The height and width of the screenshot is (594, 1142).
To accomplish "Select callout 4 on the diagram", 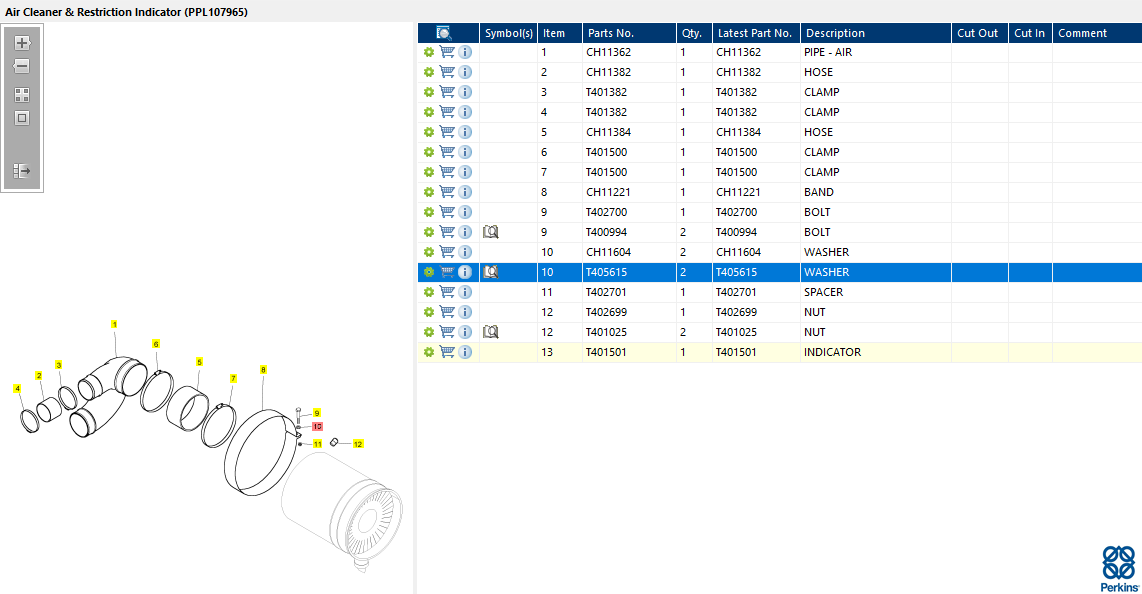I will [x=17, y=389].
